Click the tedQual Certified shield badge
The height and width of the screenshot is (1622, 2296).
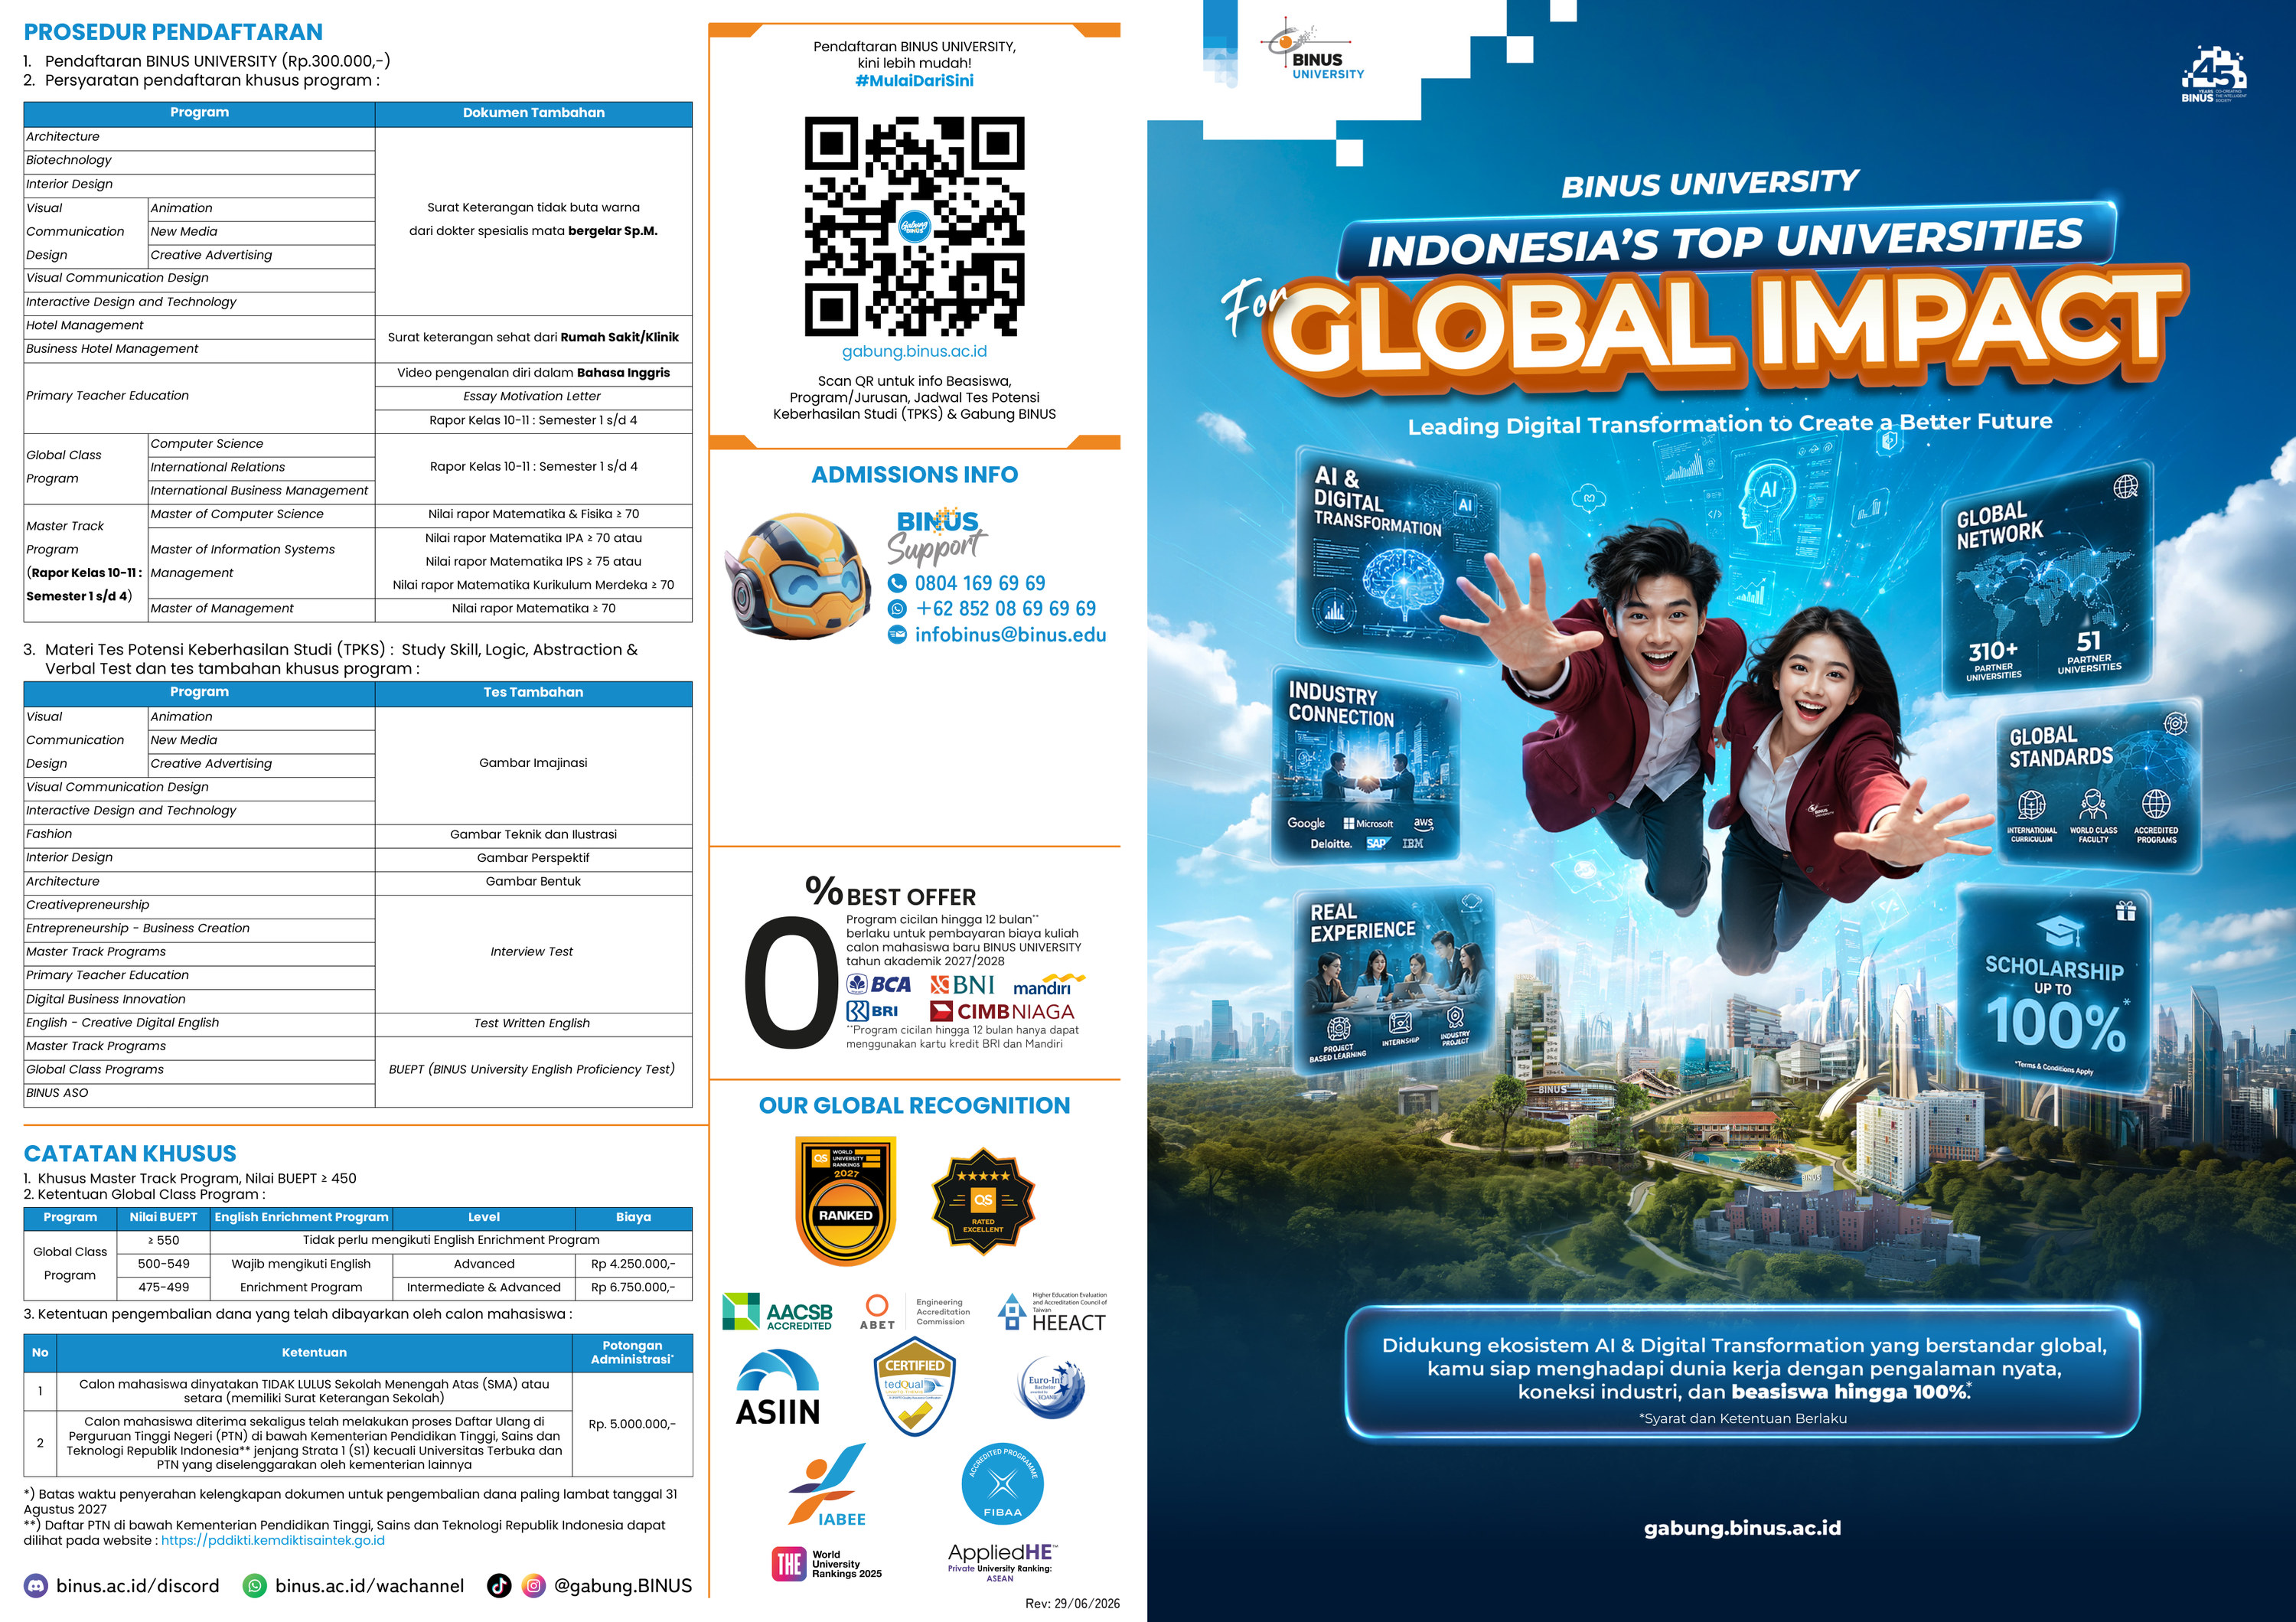915,1387
